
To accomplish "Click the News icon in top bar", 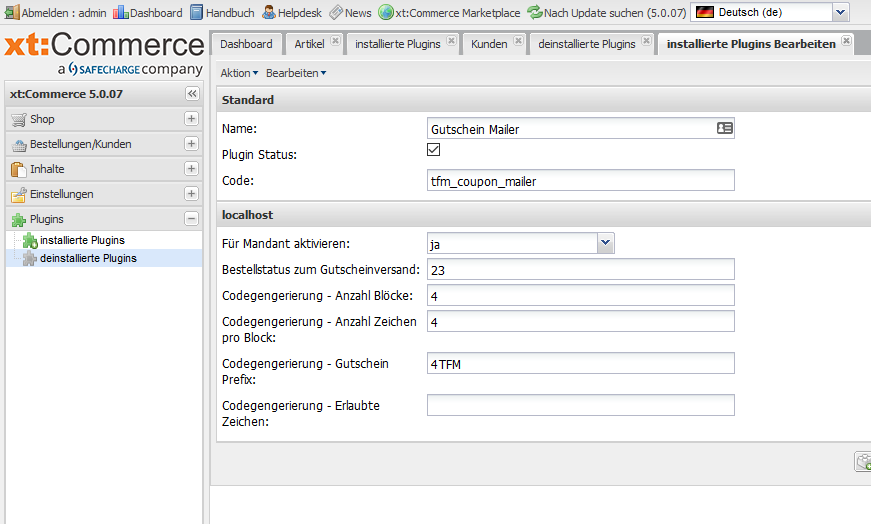I will tap(336, 13).
